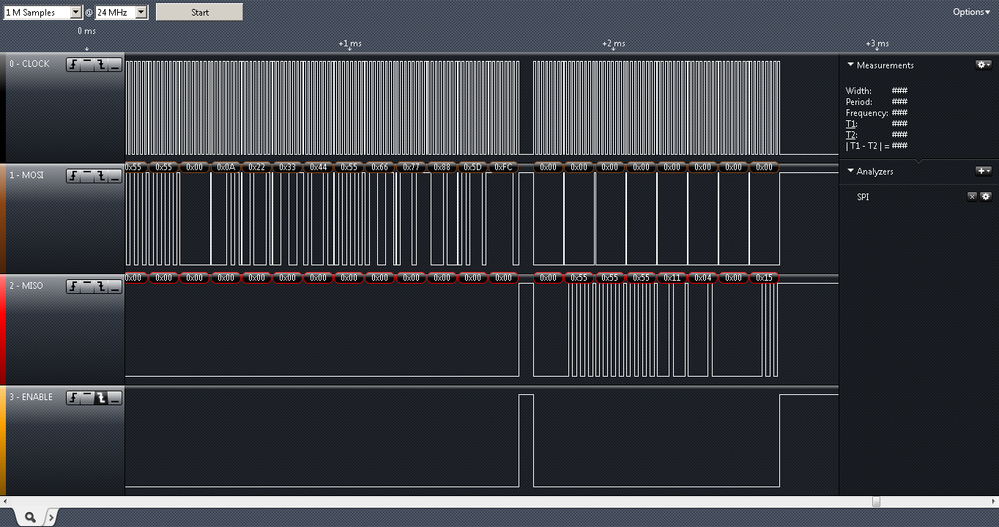Click the 3 - ENABLE channel label

31,396
